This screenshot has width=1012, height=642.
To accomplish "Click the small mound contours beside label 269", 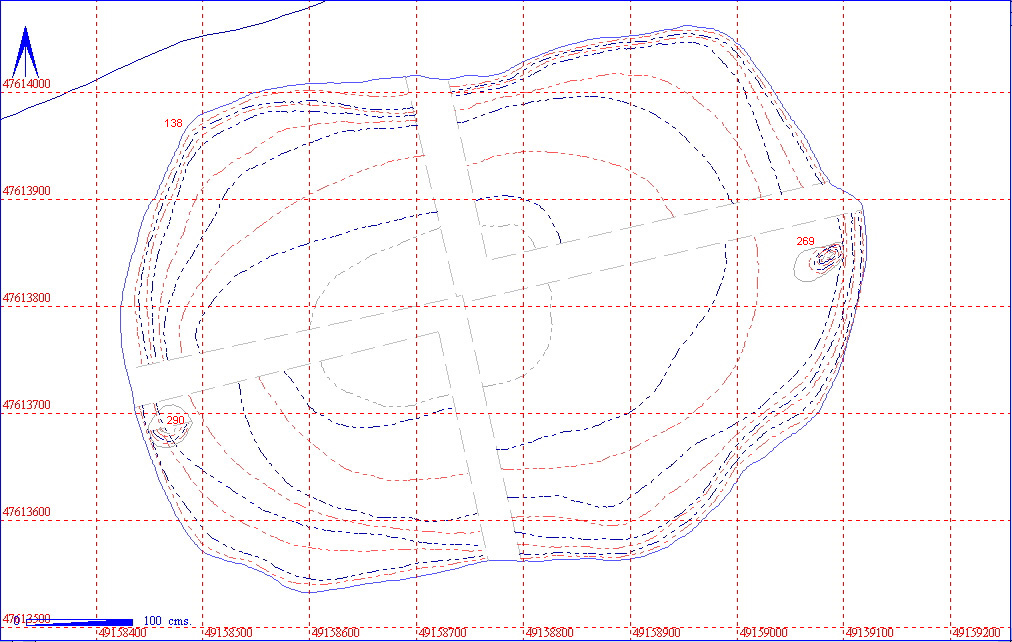I will [819, 261].
